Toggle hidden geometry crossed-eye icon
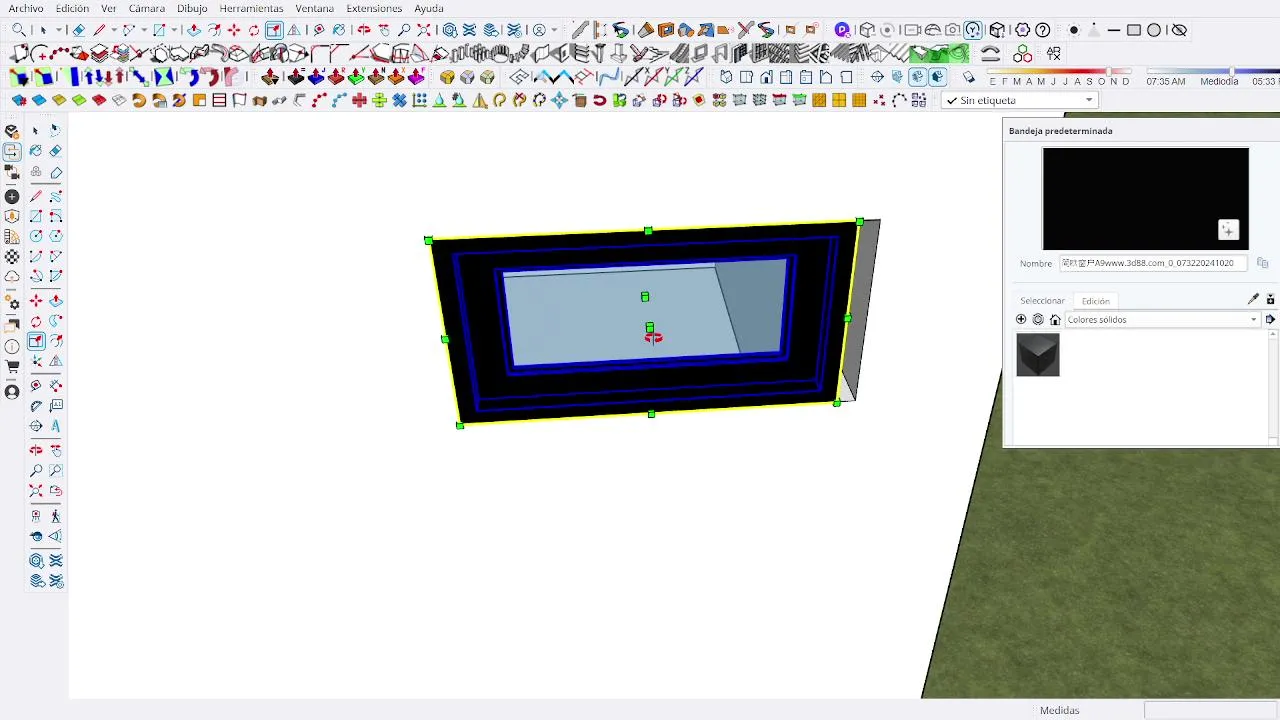Viewport: 1280px width, 720px height. (1179, 30)
